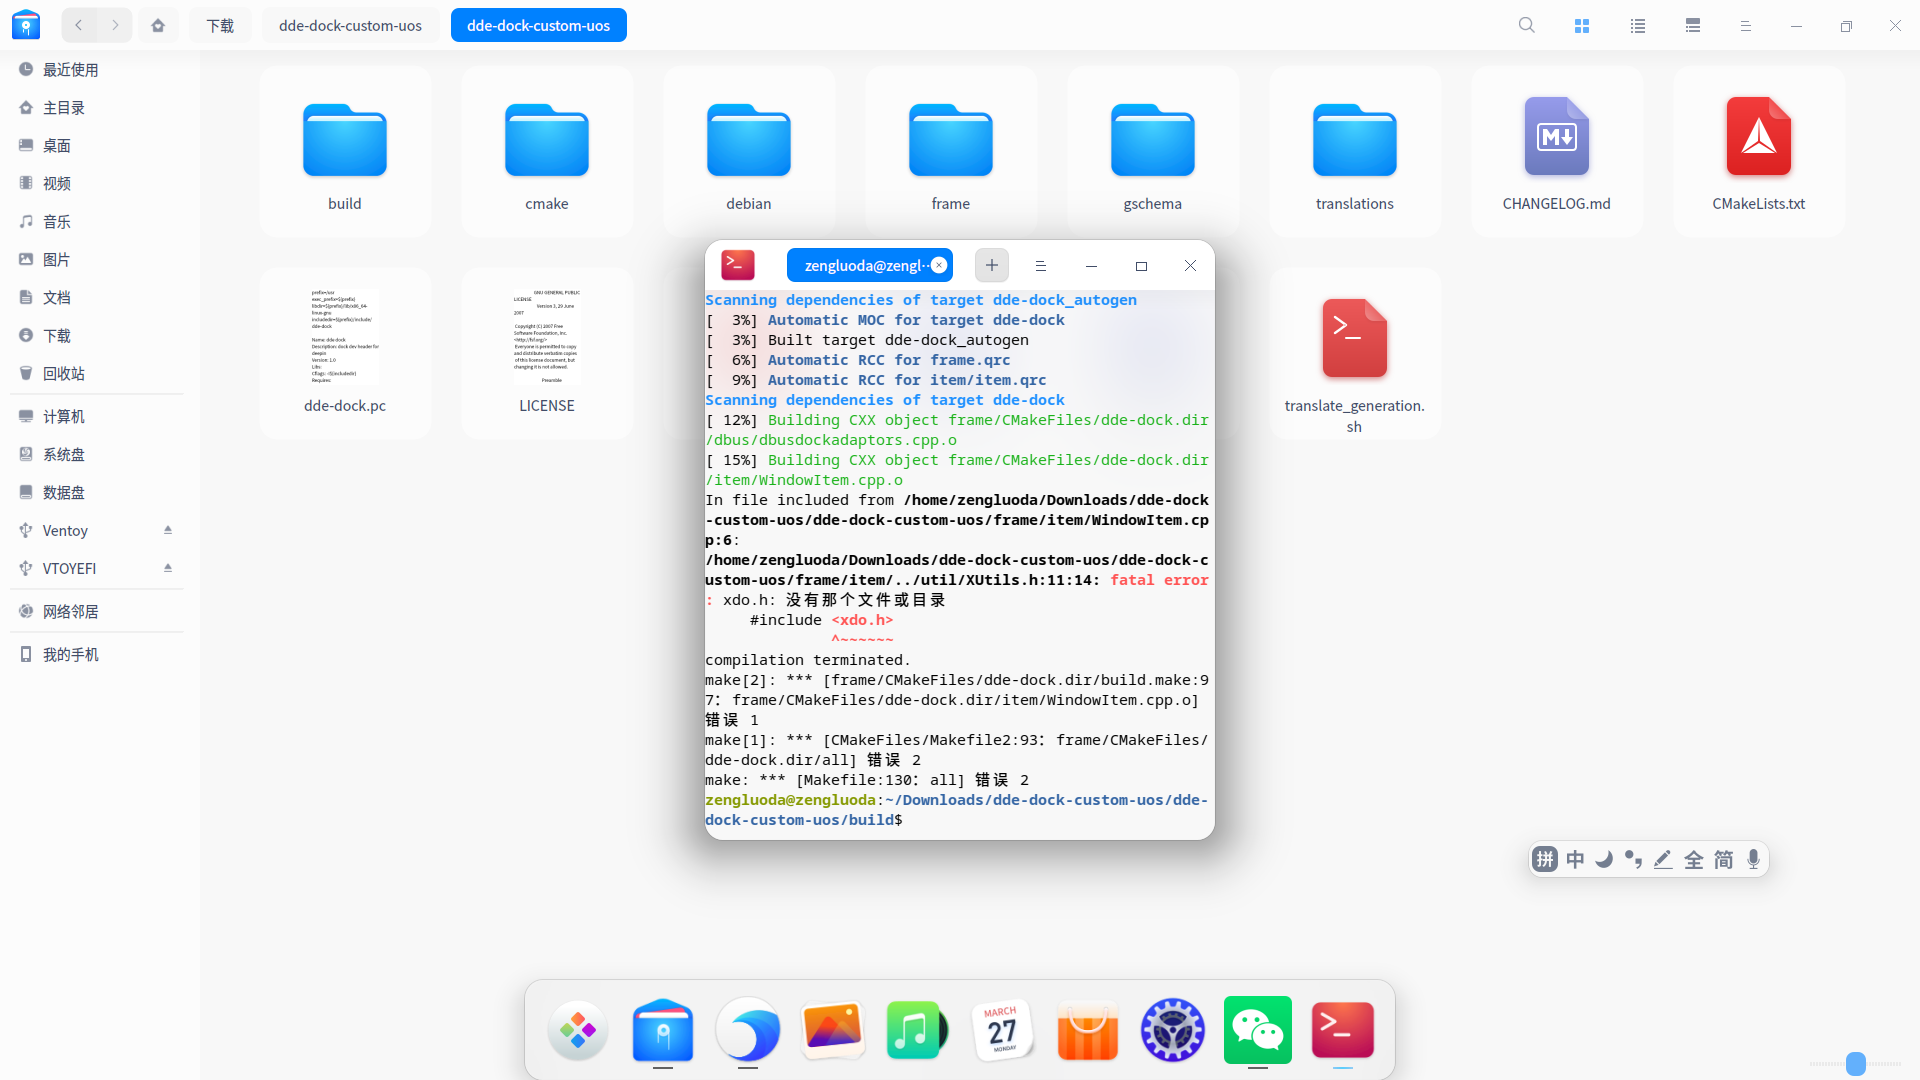Toggle Chinese/English input mode

click(x=1575, y=859)
